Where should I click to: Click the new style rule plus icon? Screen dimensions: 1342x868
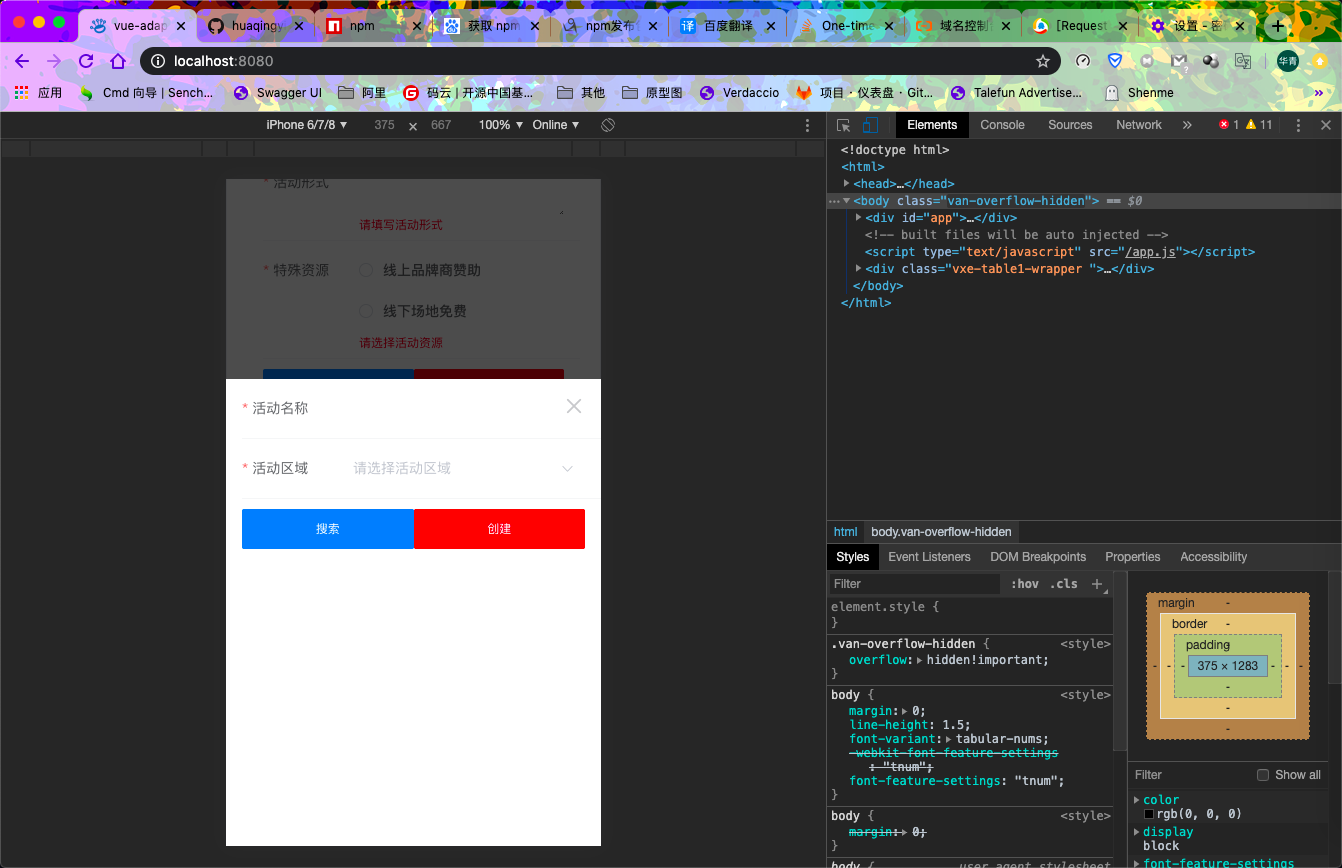(1097, 584)
